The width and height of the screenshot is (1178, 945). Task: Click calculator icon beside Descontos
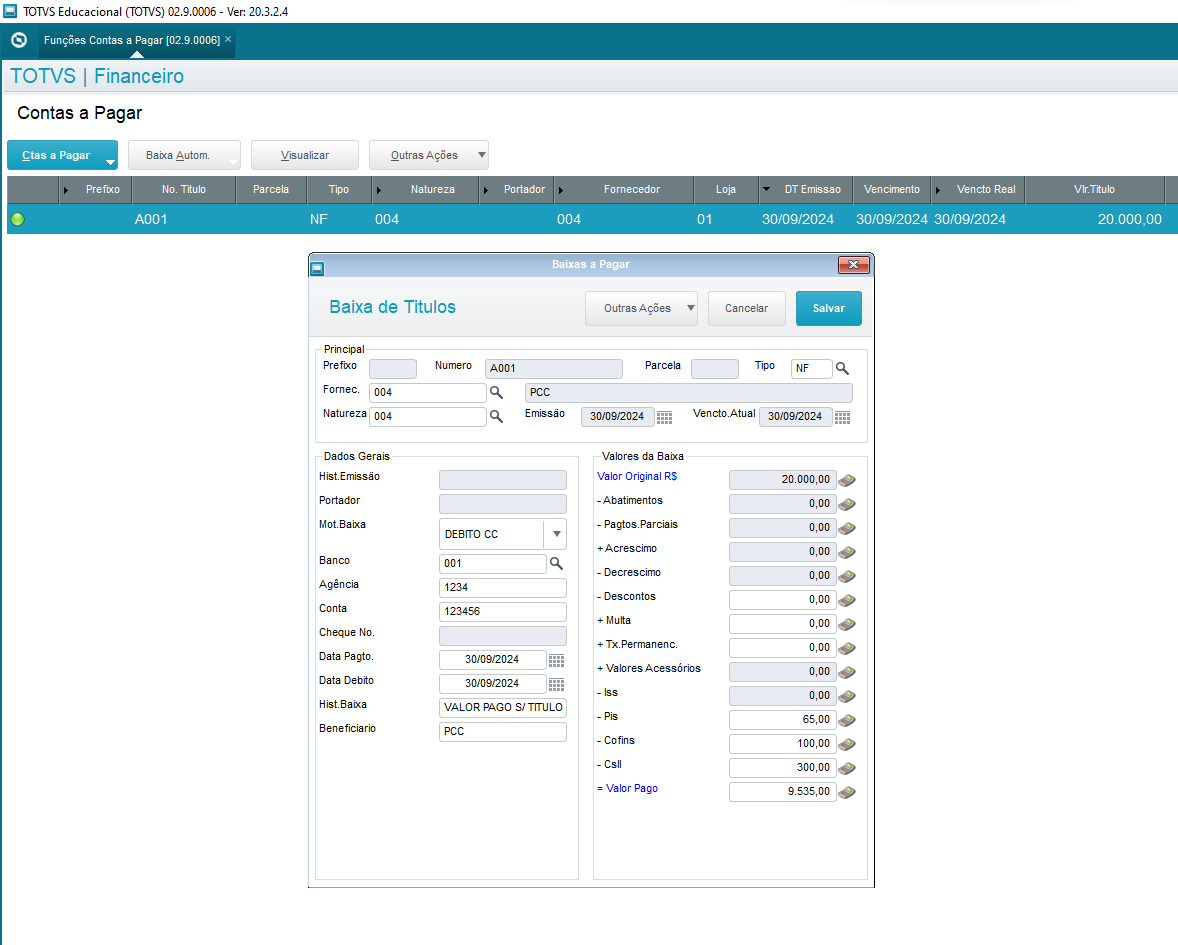tap(847, 600)
